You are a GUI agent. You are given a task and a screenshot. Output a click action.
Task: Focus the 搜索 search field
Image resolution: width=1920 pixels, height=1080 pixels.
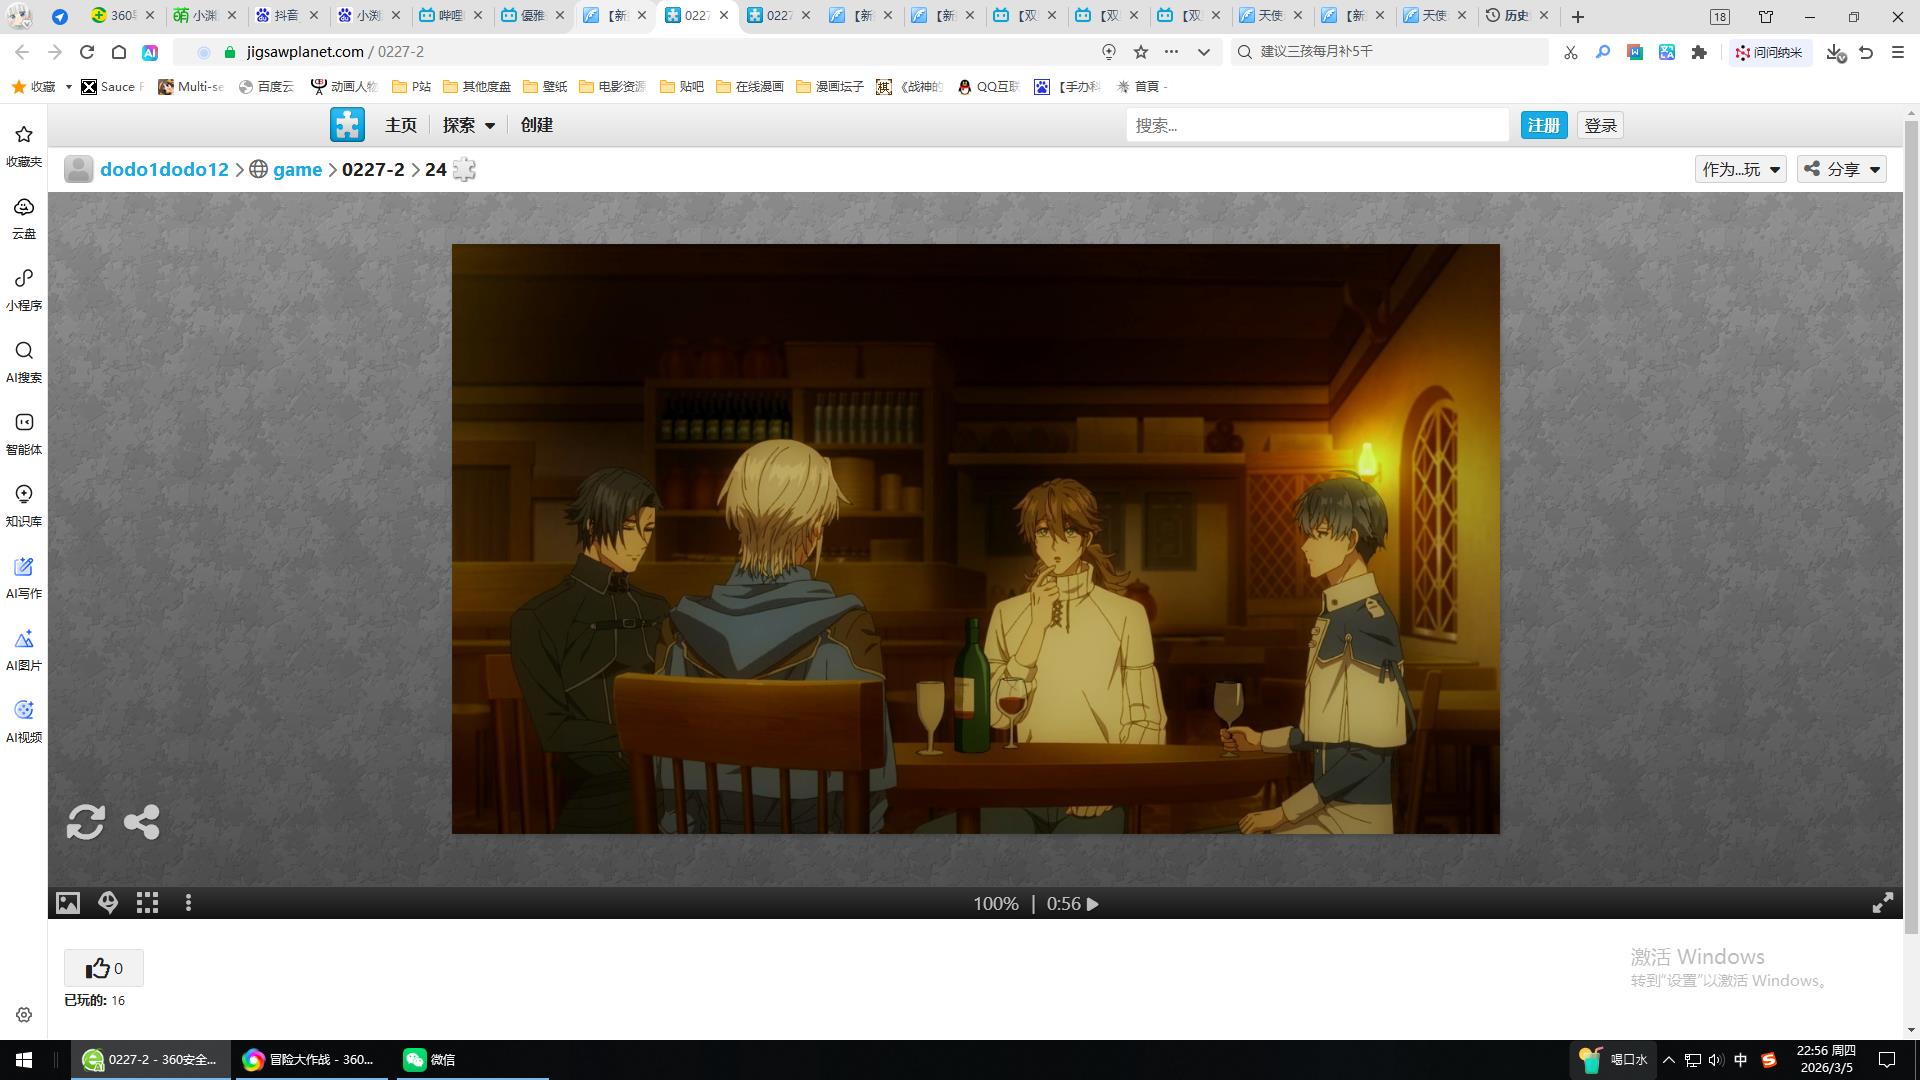point(1316,125)
